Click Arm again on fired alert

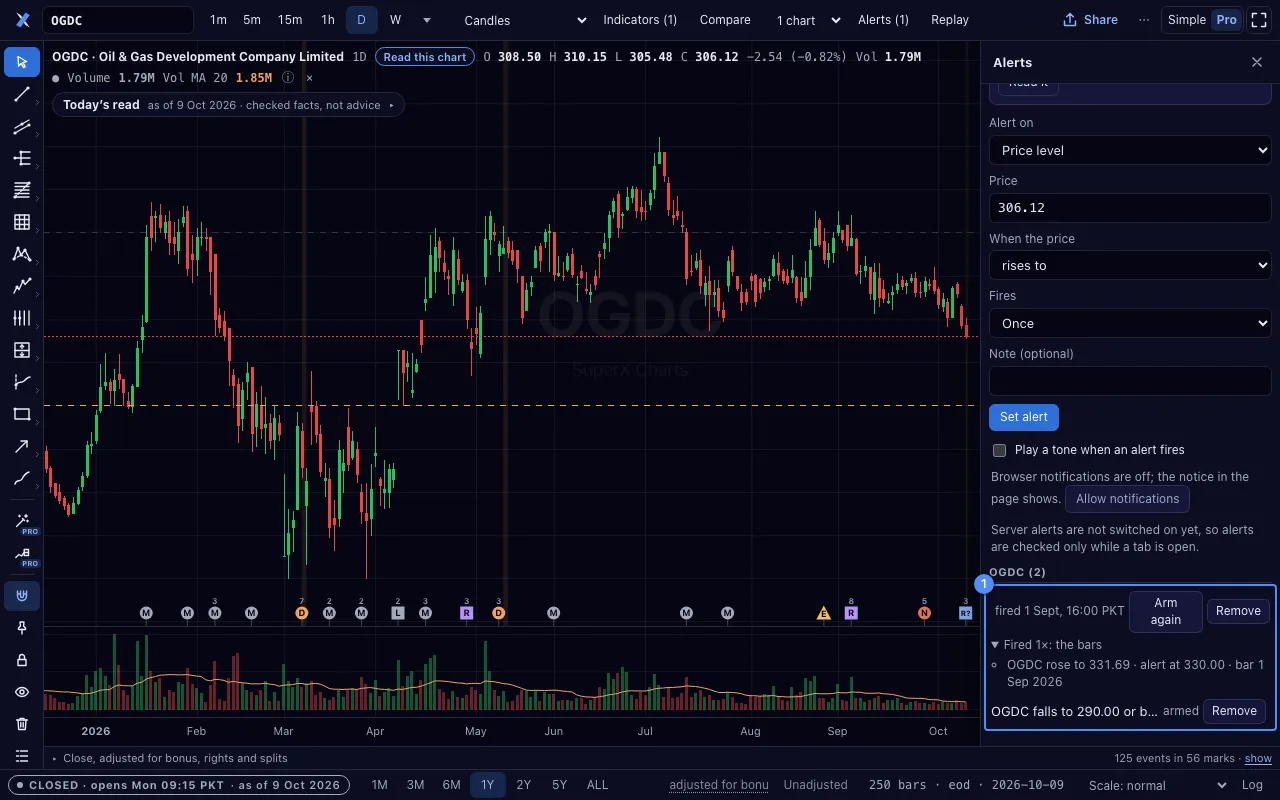coord(1166,611)
